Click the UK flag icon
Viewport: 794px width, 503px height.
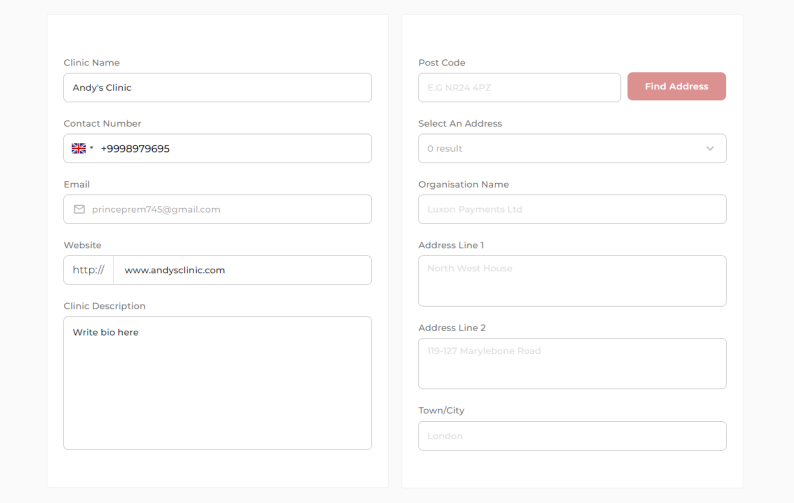79,148
